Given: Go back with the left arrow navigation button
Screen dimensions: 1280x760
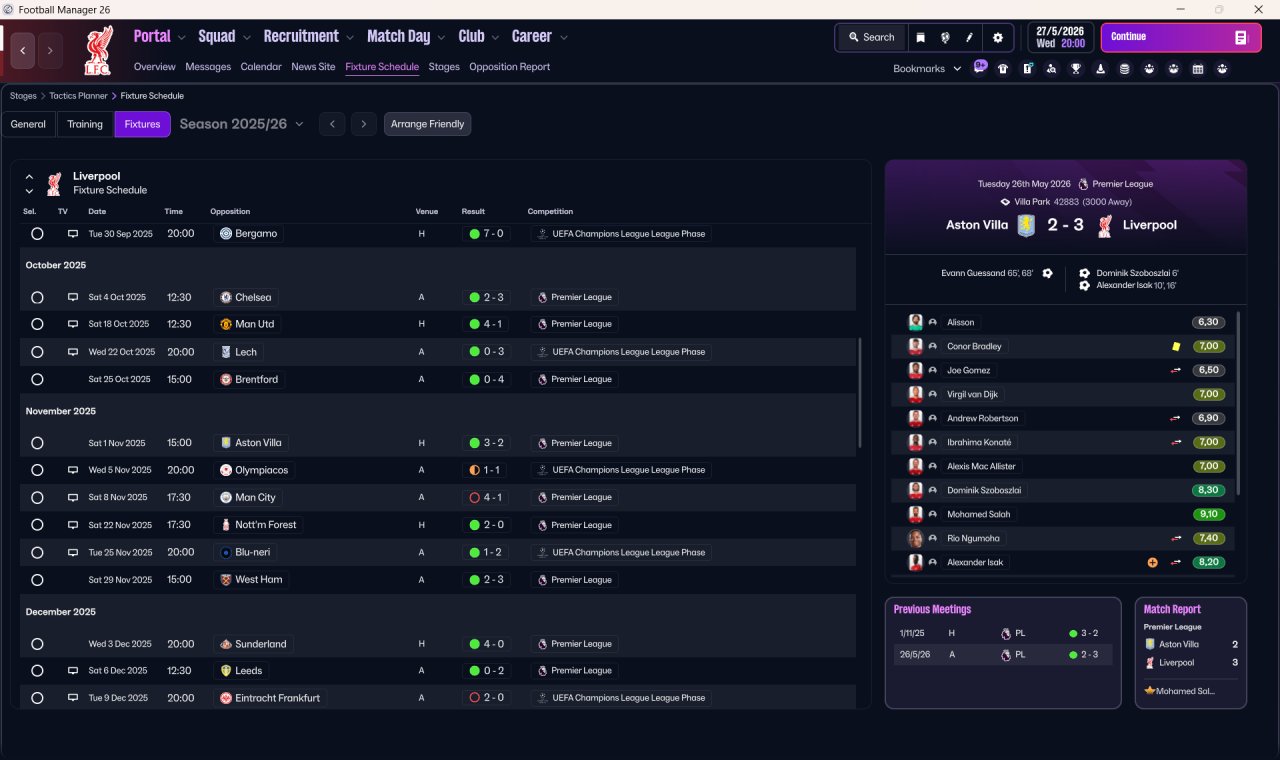Looking at the screenshot, I should [23, 50].
